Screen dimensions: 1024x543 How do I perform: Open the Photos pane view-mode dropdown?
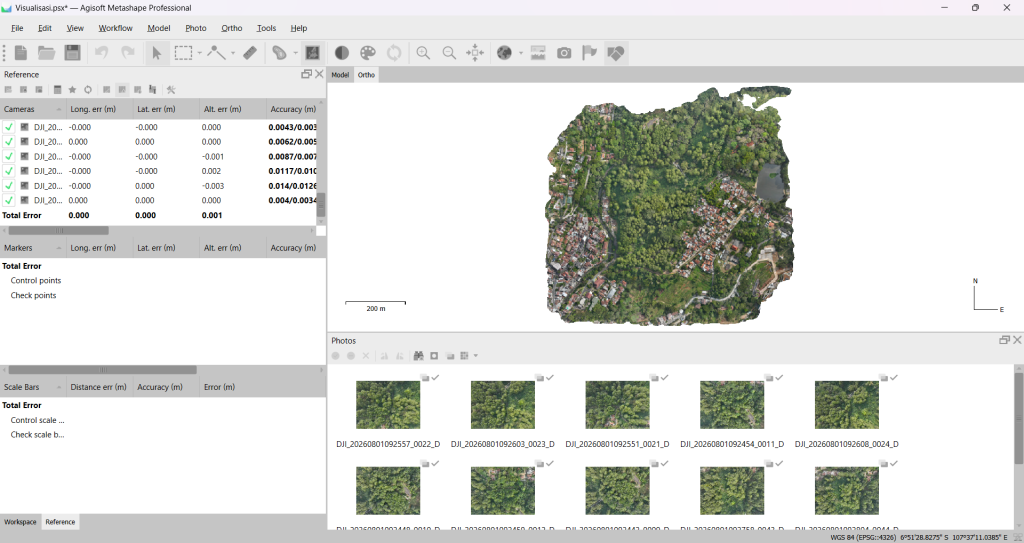click(x=475, y=356)
